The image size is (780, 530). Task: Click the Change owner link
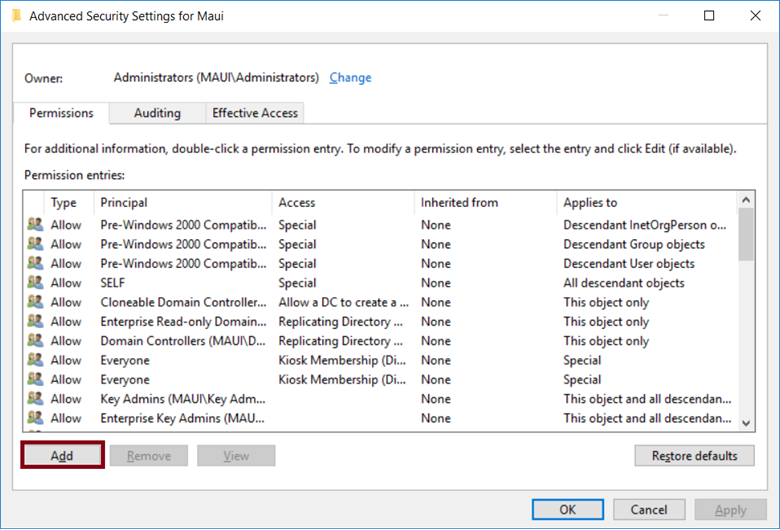click(x=350, y=77)
